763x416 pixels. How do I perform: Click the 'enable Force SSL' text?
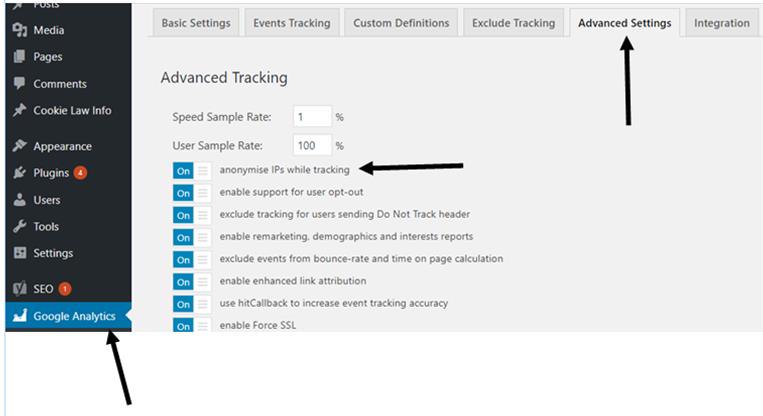point(257,325)
